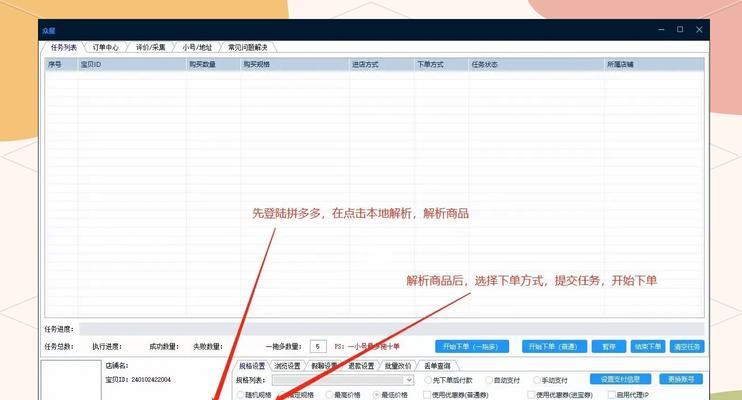The image size is (742, 400).
Task: Choose the 随机规格 radio option
Action: click(255, 395)
